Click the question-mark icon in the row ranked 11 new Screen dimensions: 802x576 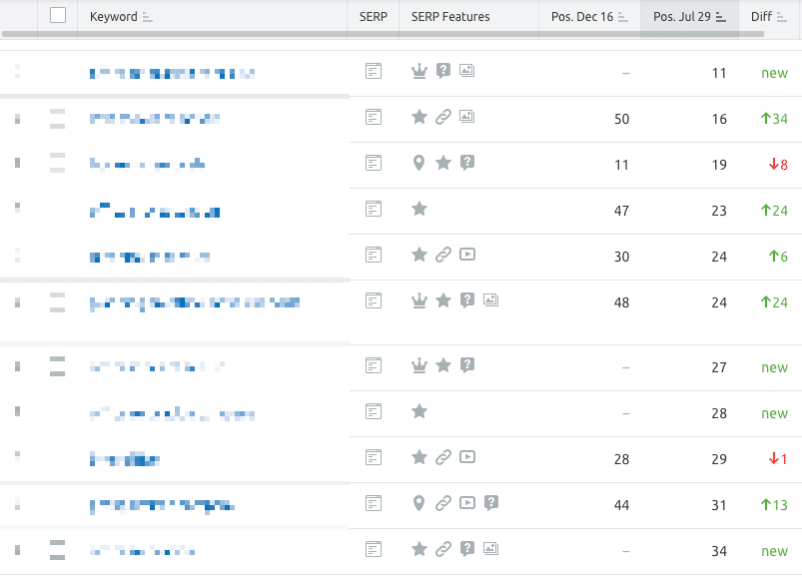tap(443, 71)
